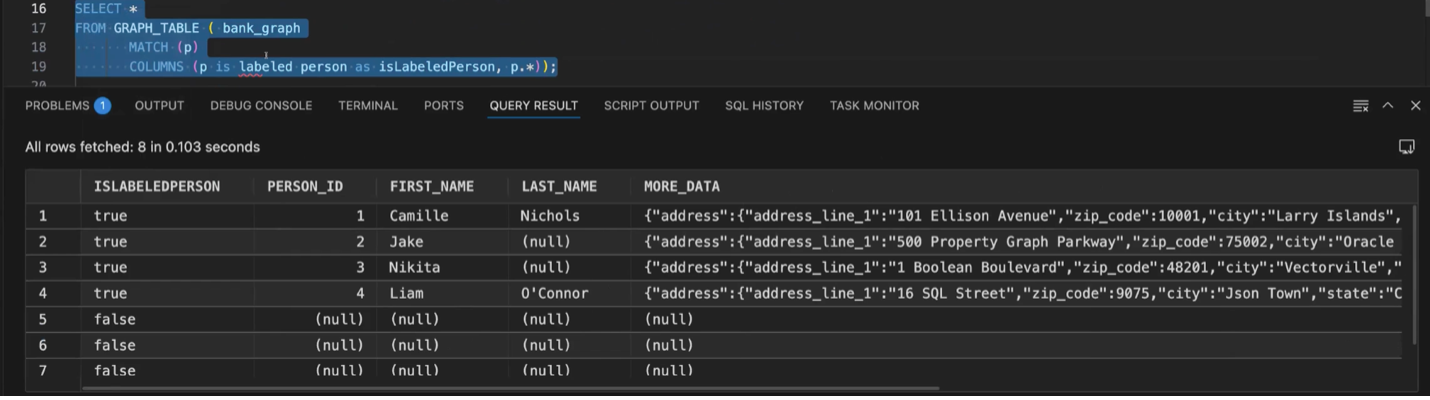Select the MORE_DATA cell containing "16 SQL Street"
Image resolution: width=1430 pixels, height=400 pixels.
(x=1017, y=294)
